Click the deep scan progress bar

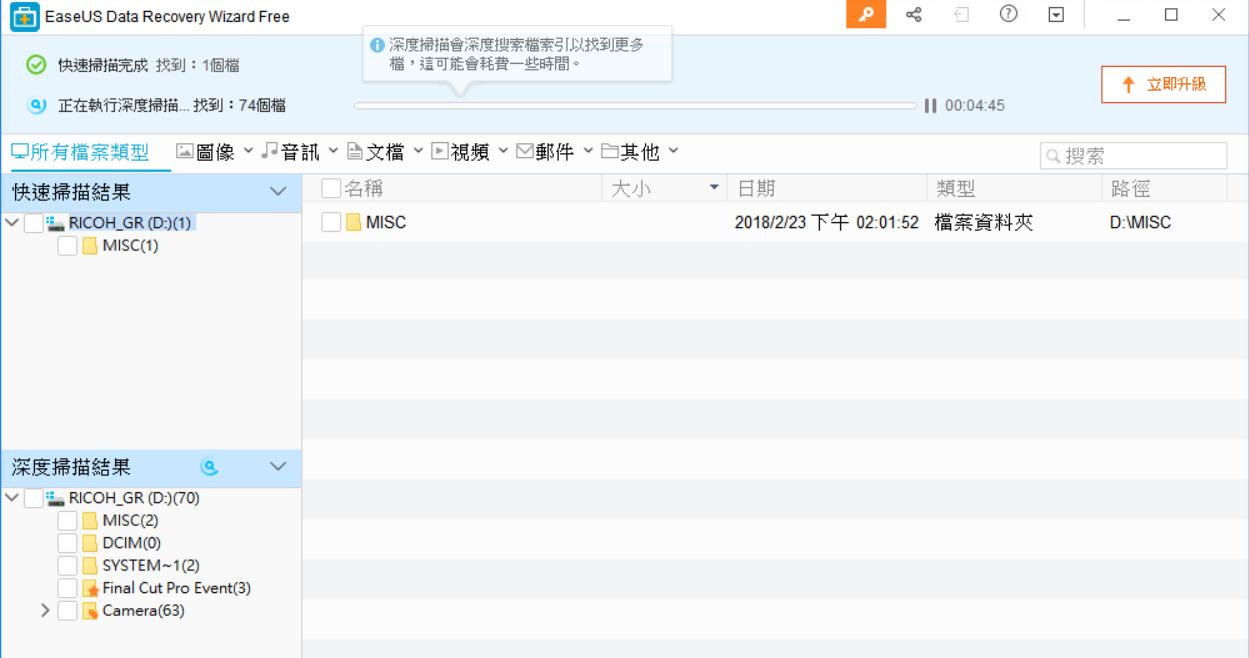coord(635,105)
